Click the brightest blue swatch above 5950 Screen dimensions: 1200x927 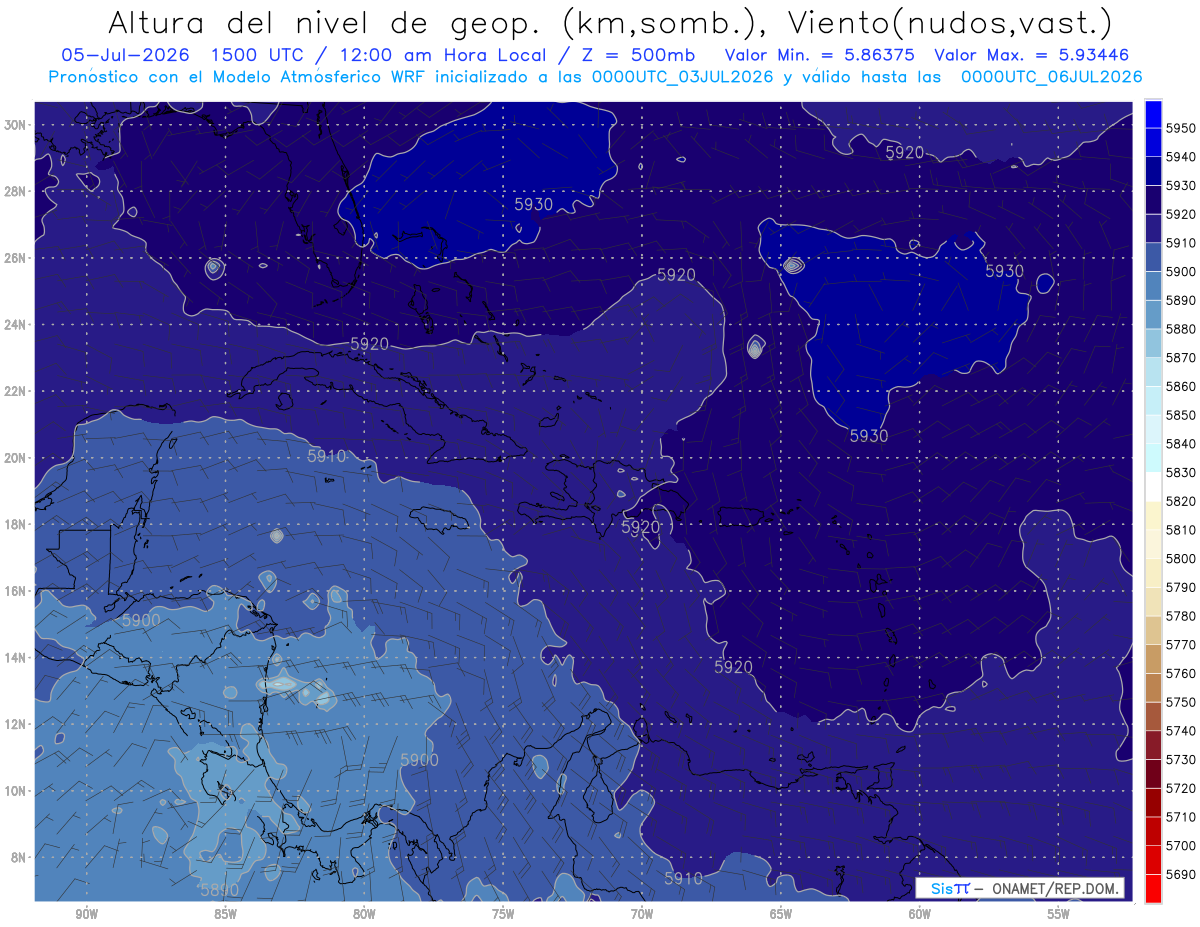click(1153, 113)
